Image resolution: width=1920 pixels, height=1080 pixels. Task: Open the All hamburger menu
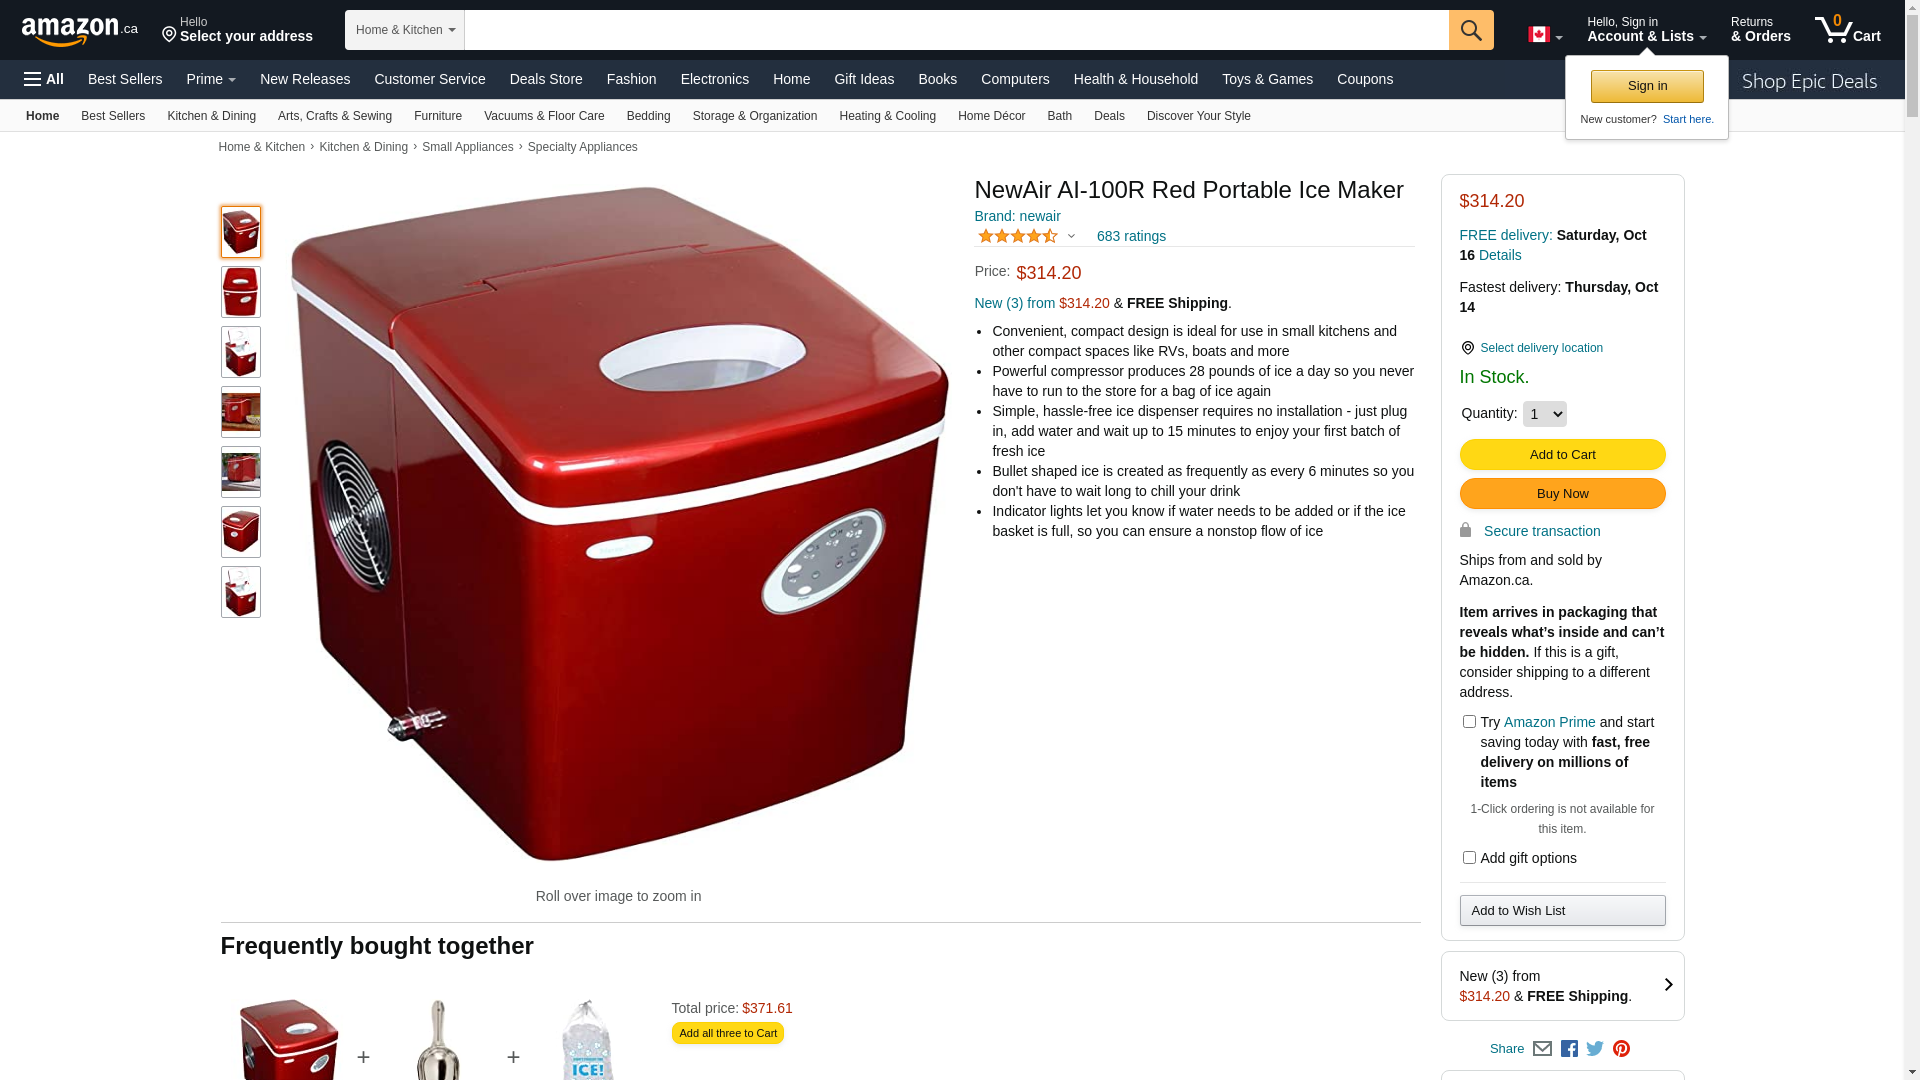[44, 79]
